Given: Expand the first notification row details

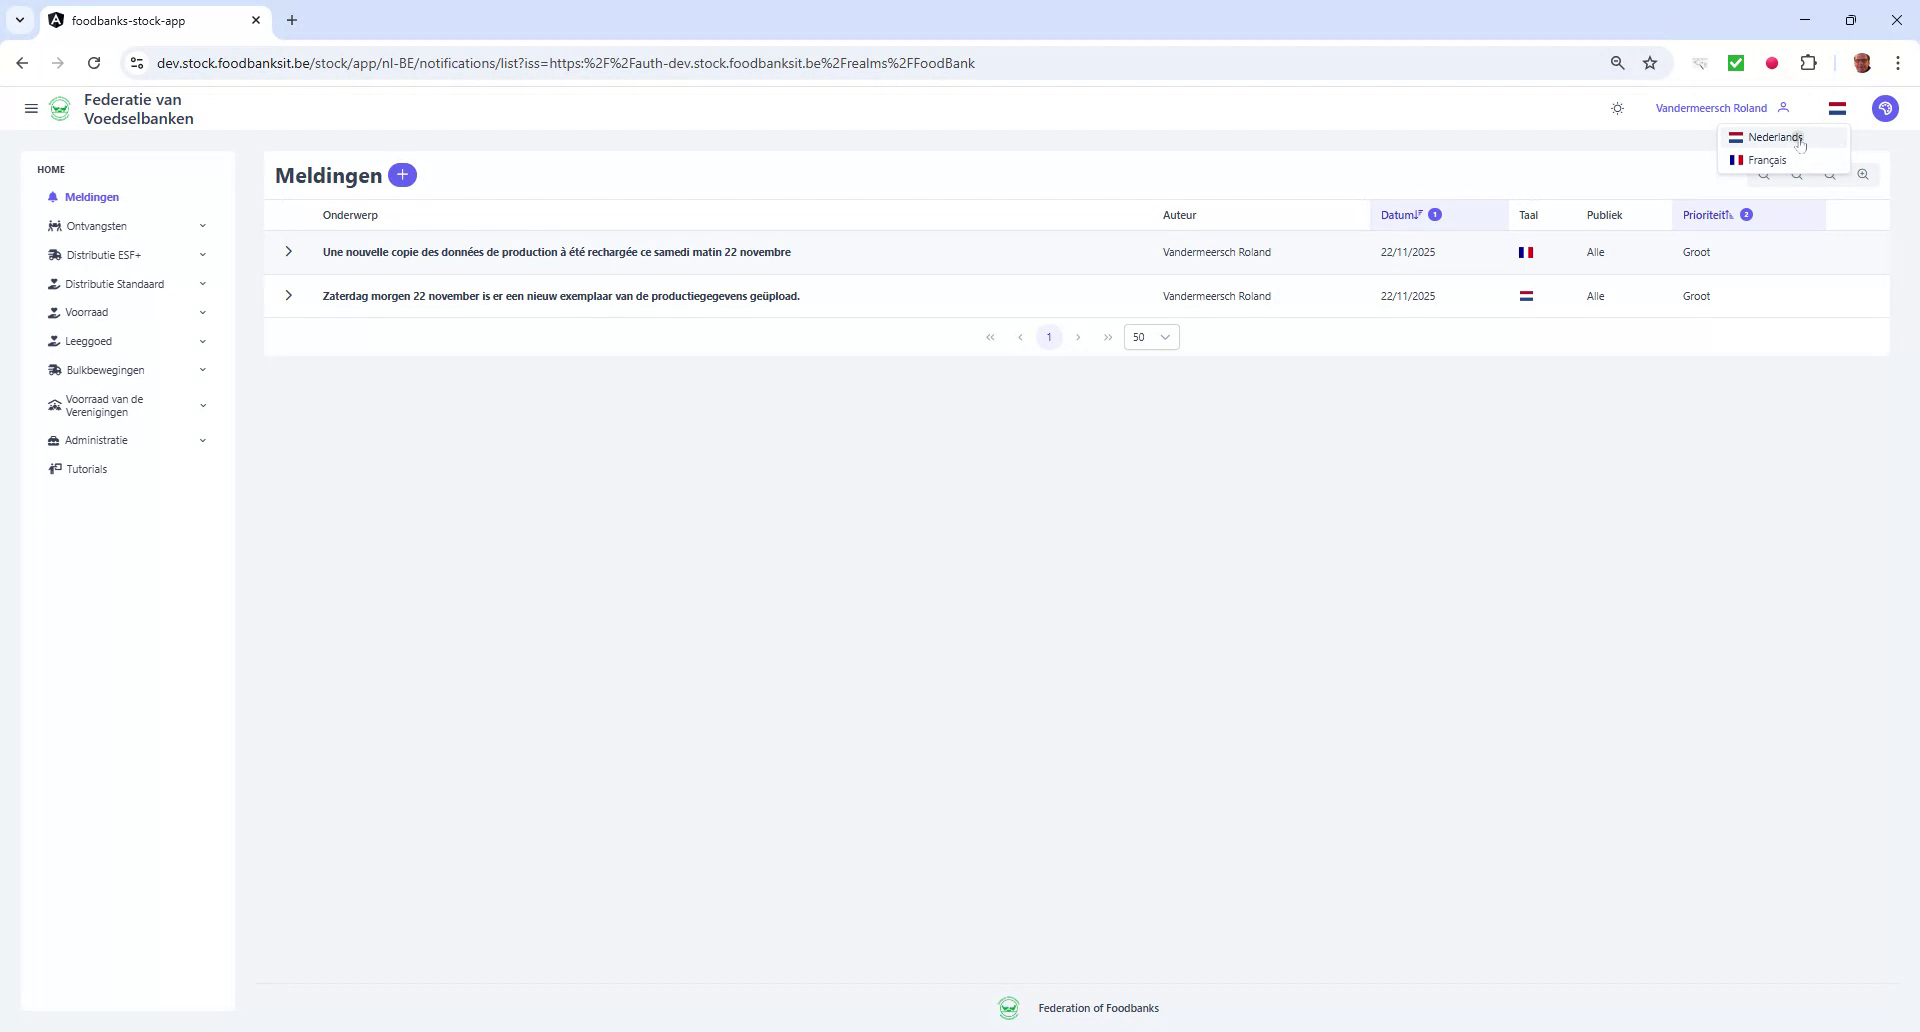Looking at the screenshot, I should [x=288, y=252].
